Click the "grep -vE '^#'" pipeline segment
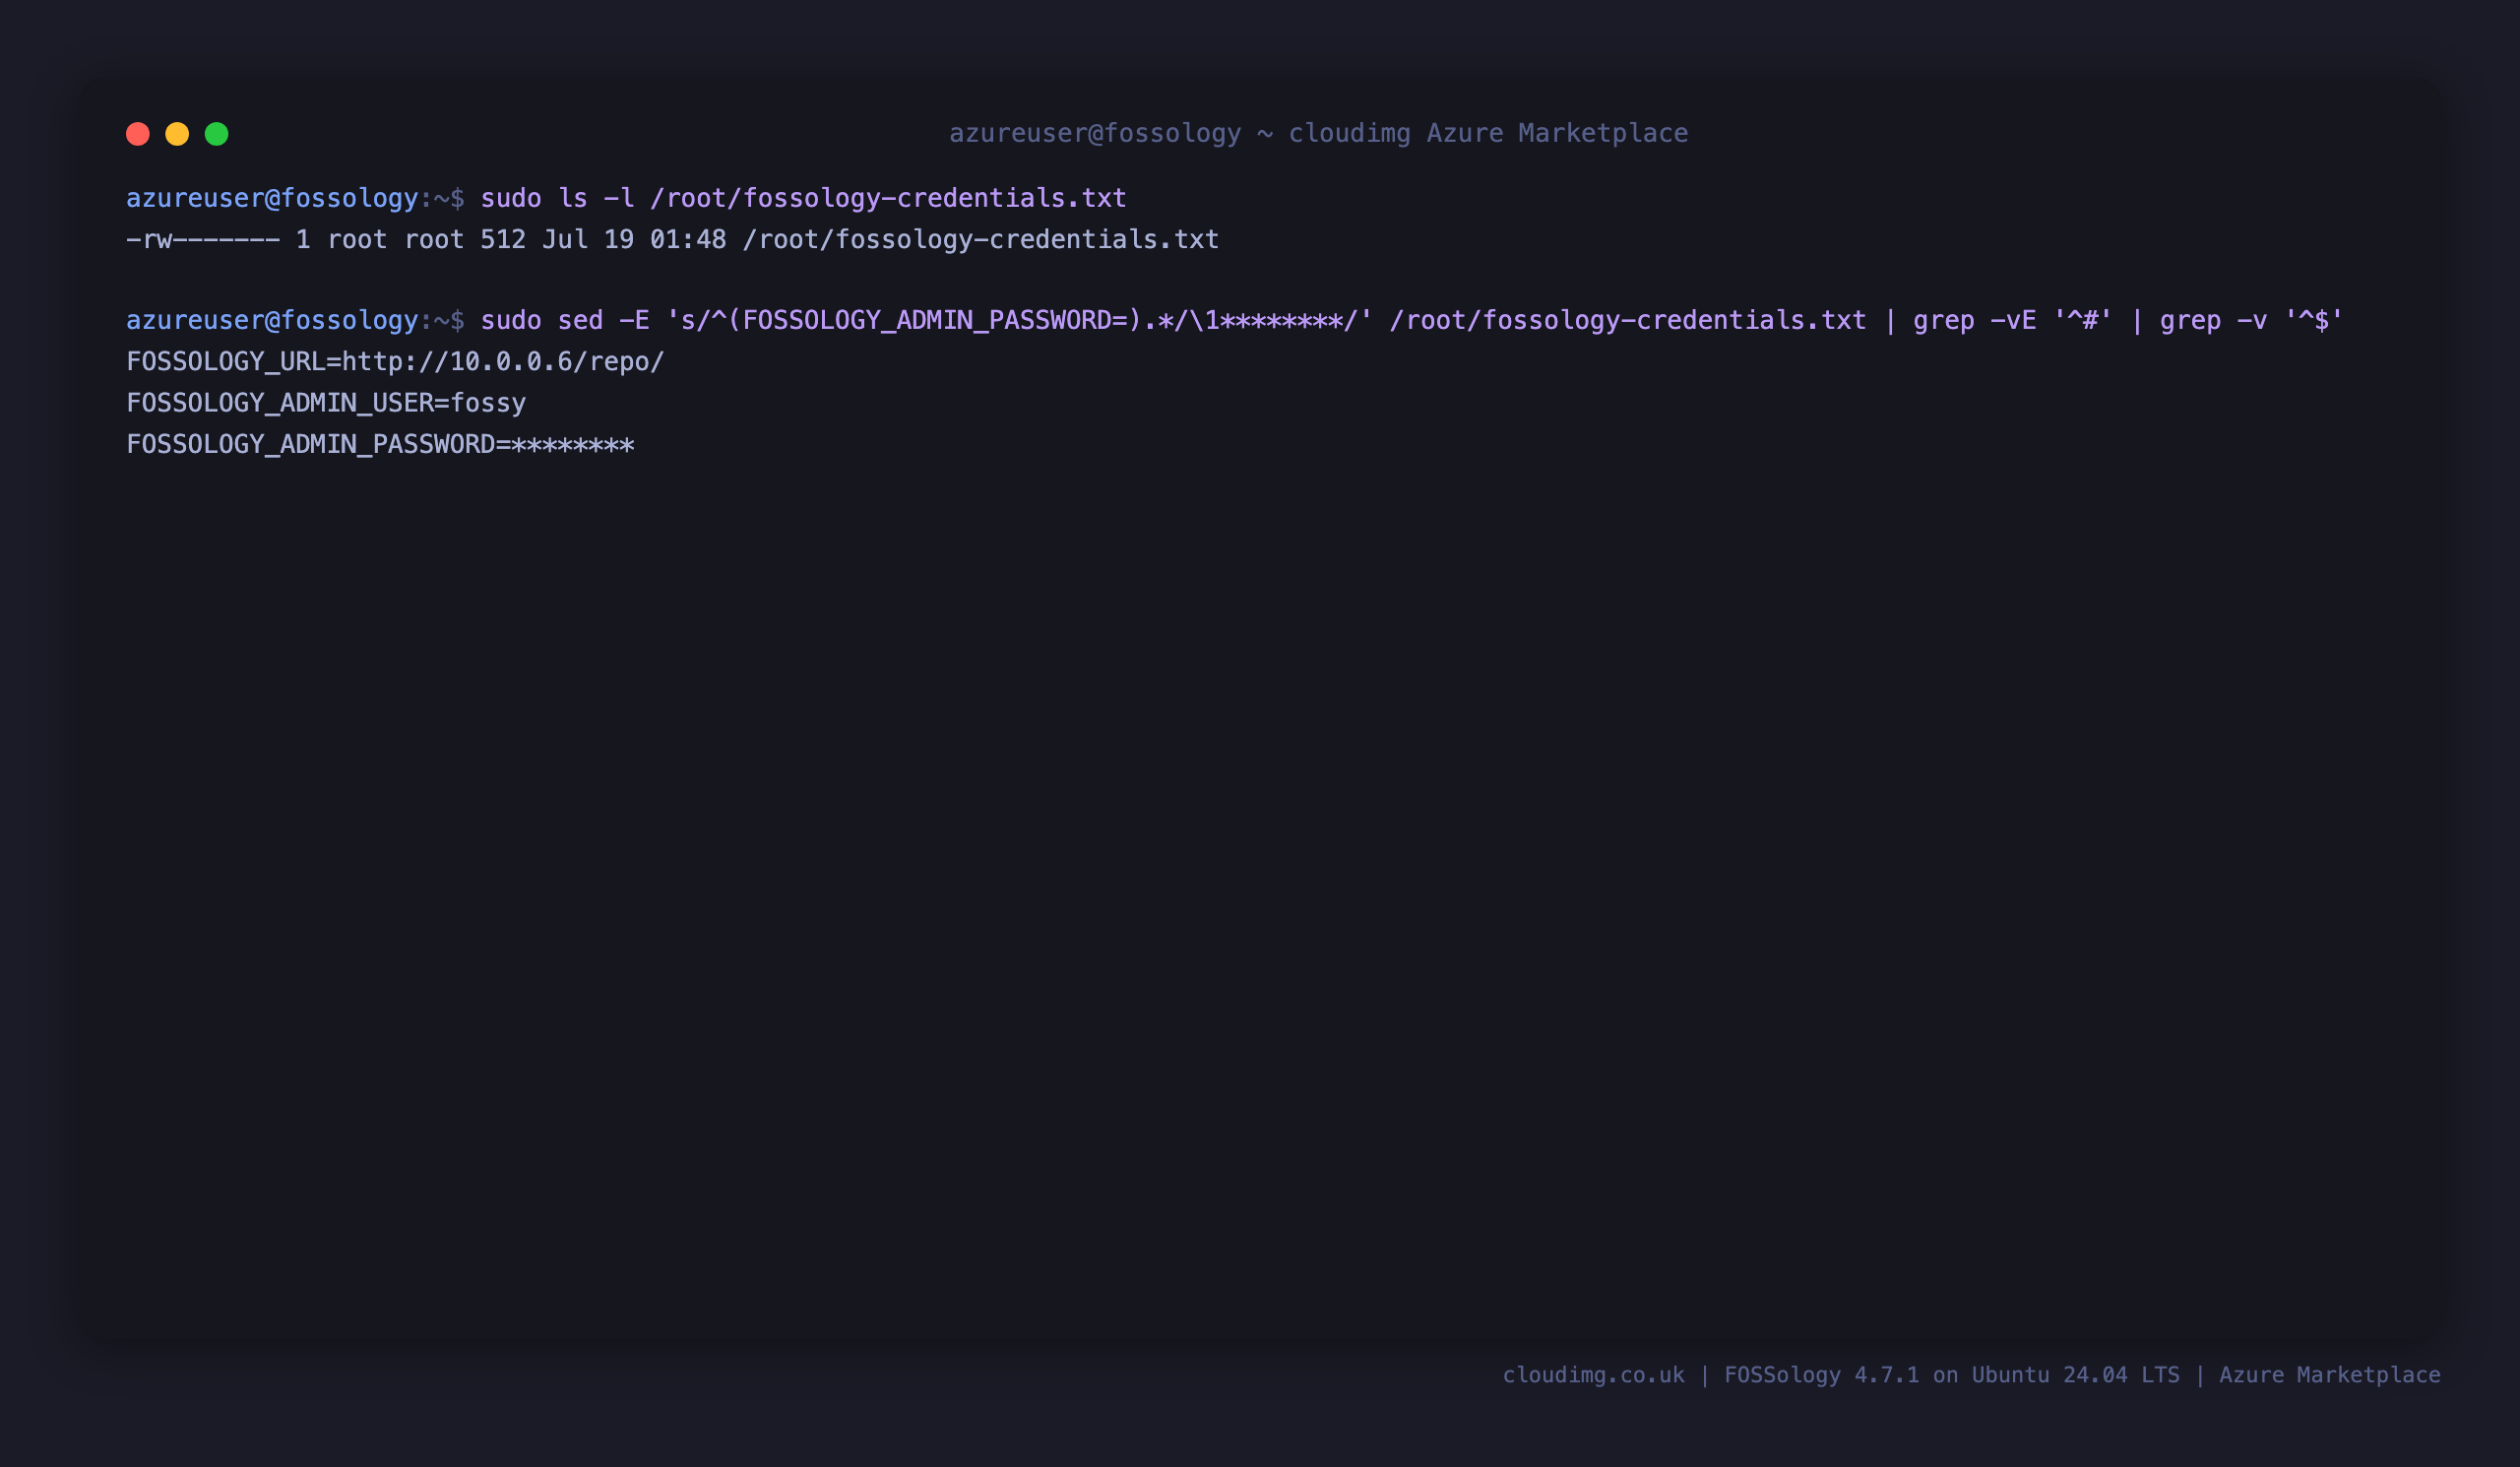The height and width of the screenshot is (1467, 2520). (x=2012, y=320)
